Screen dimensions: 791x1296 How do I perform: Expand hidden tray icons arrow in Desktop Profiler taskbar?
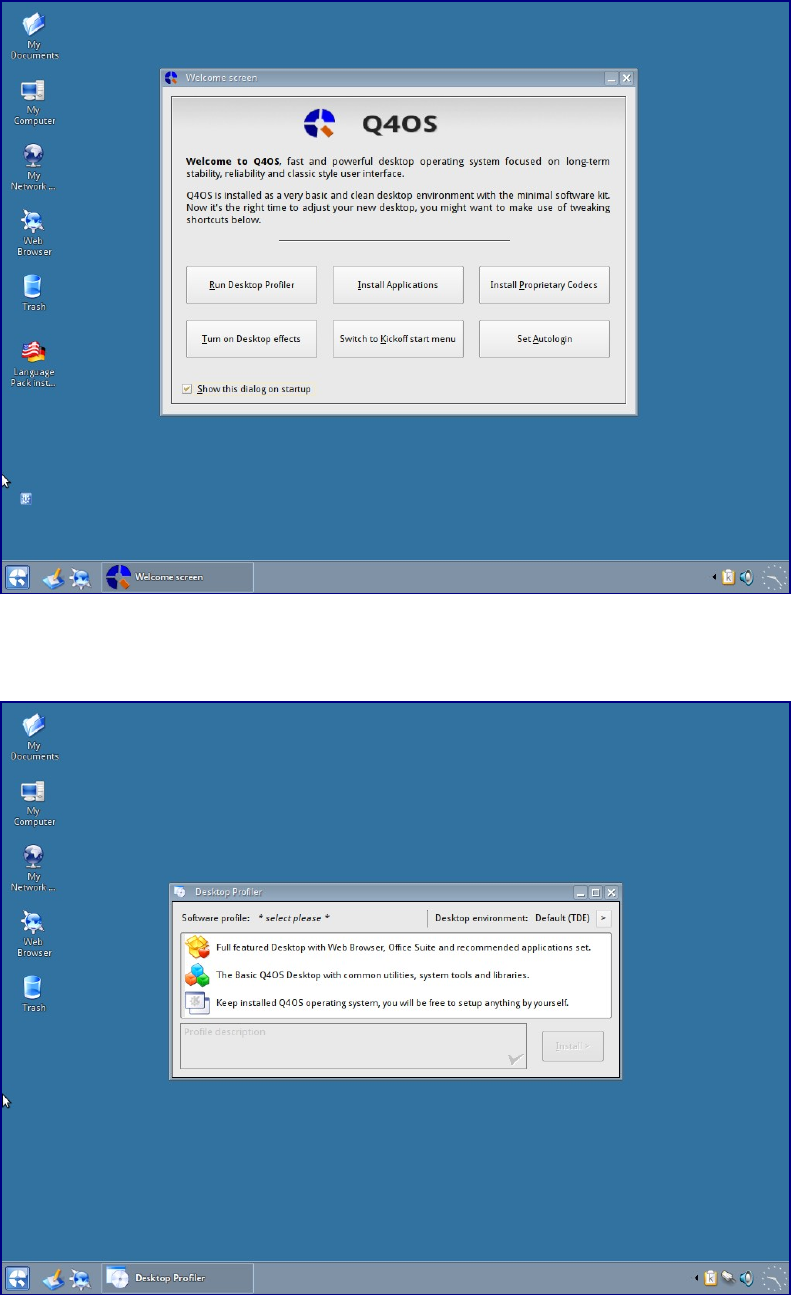coord(698,1278)
